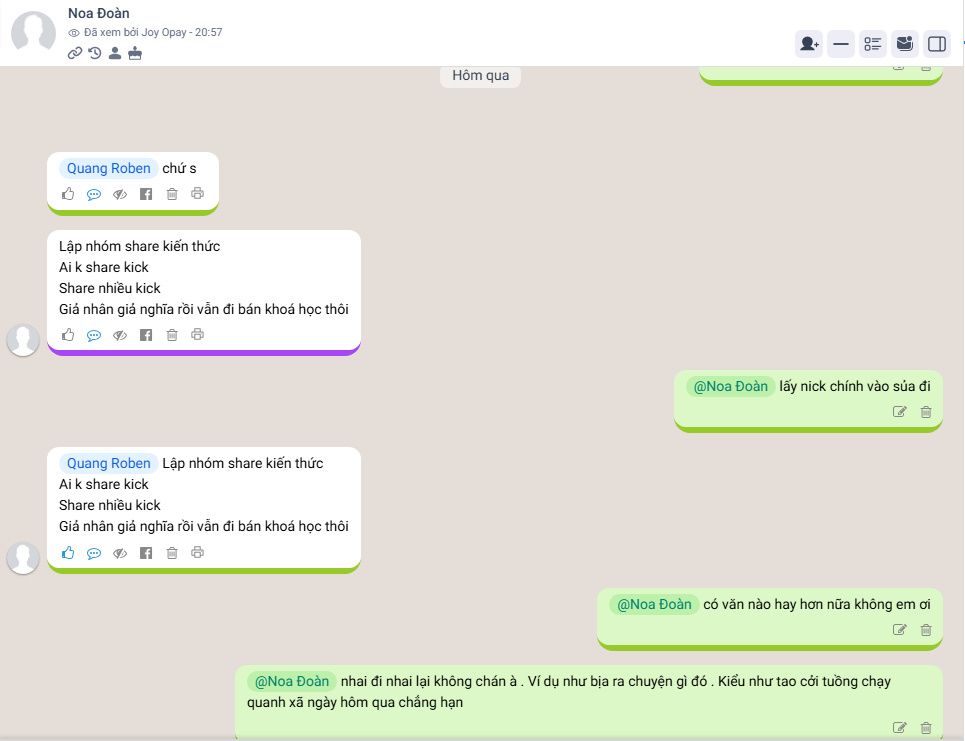The image size is (965, 741).
Task: Unlike the last Quang Roben comment
Action: coord(68,553)
